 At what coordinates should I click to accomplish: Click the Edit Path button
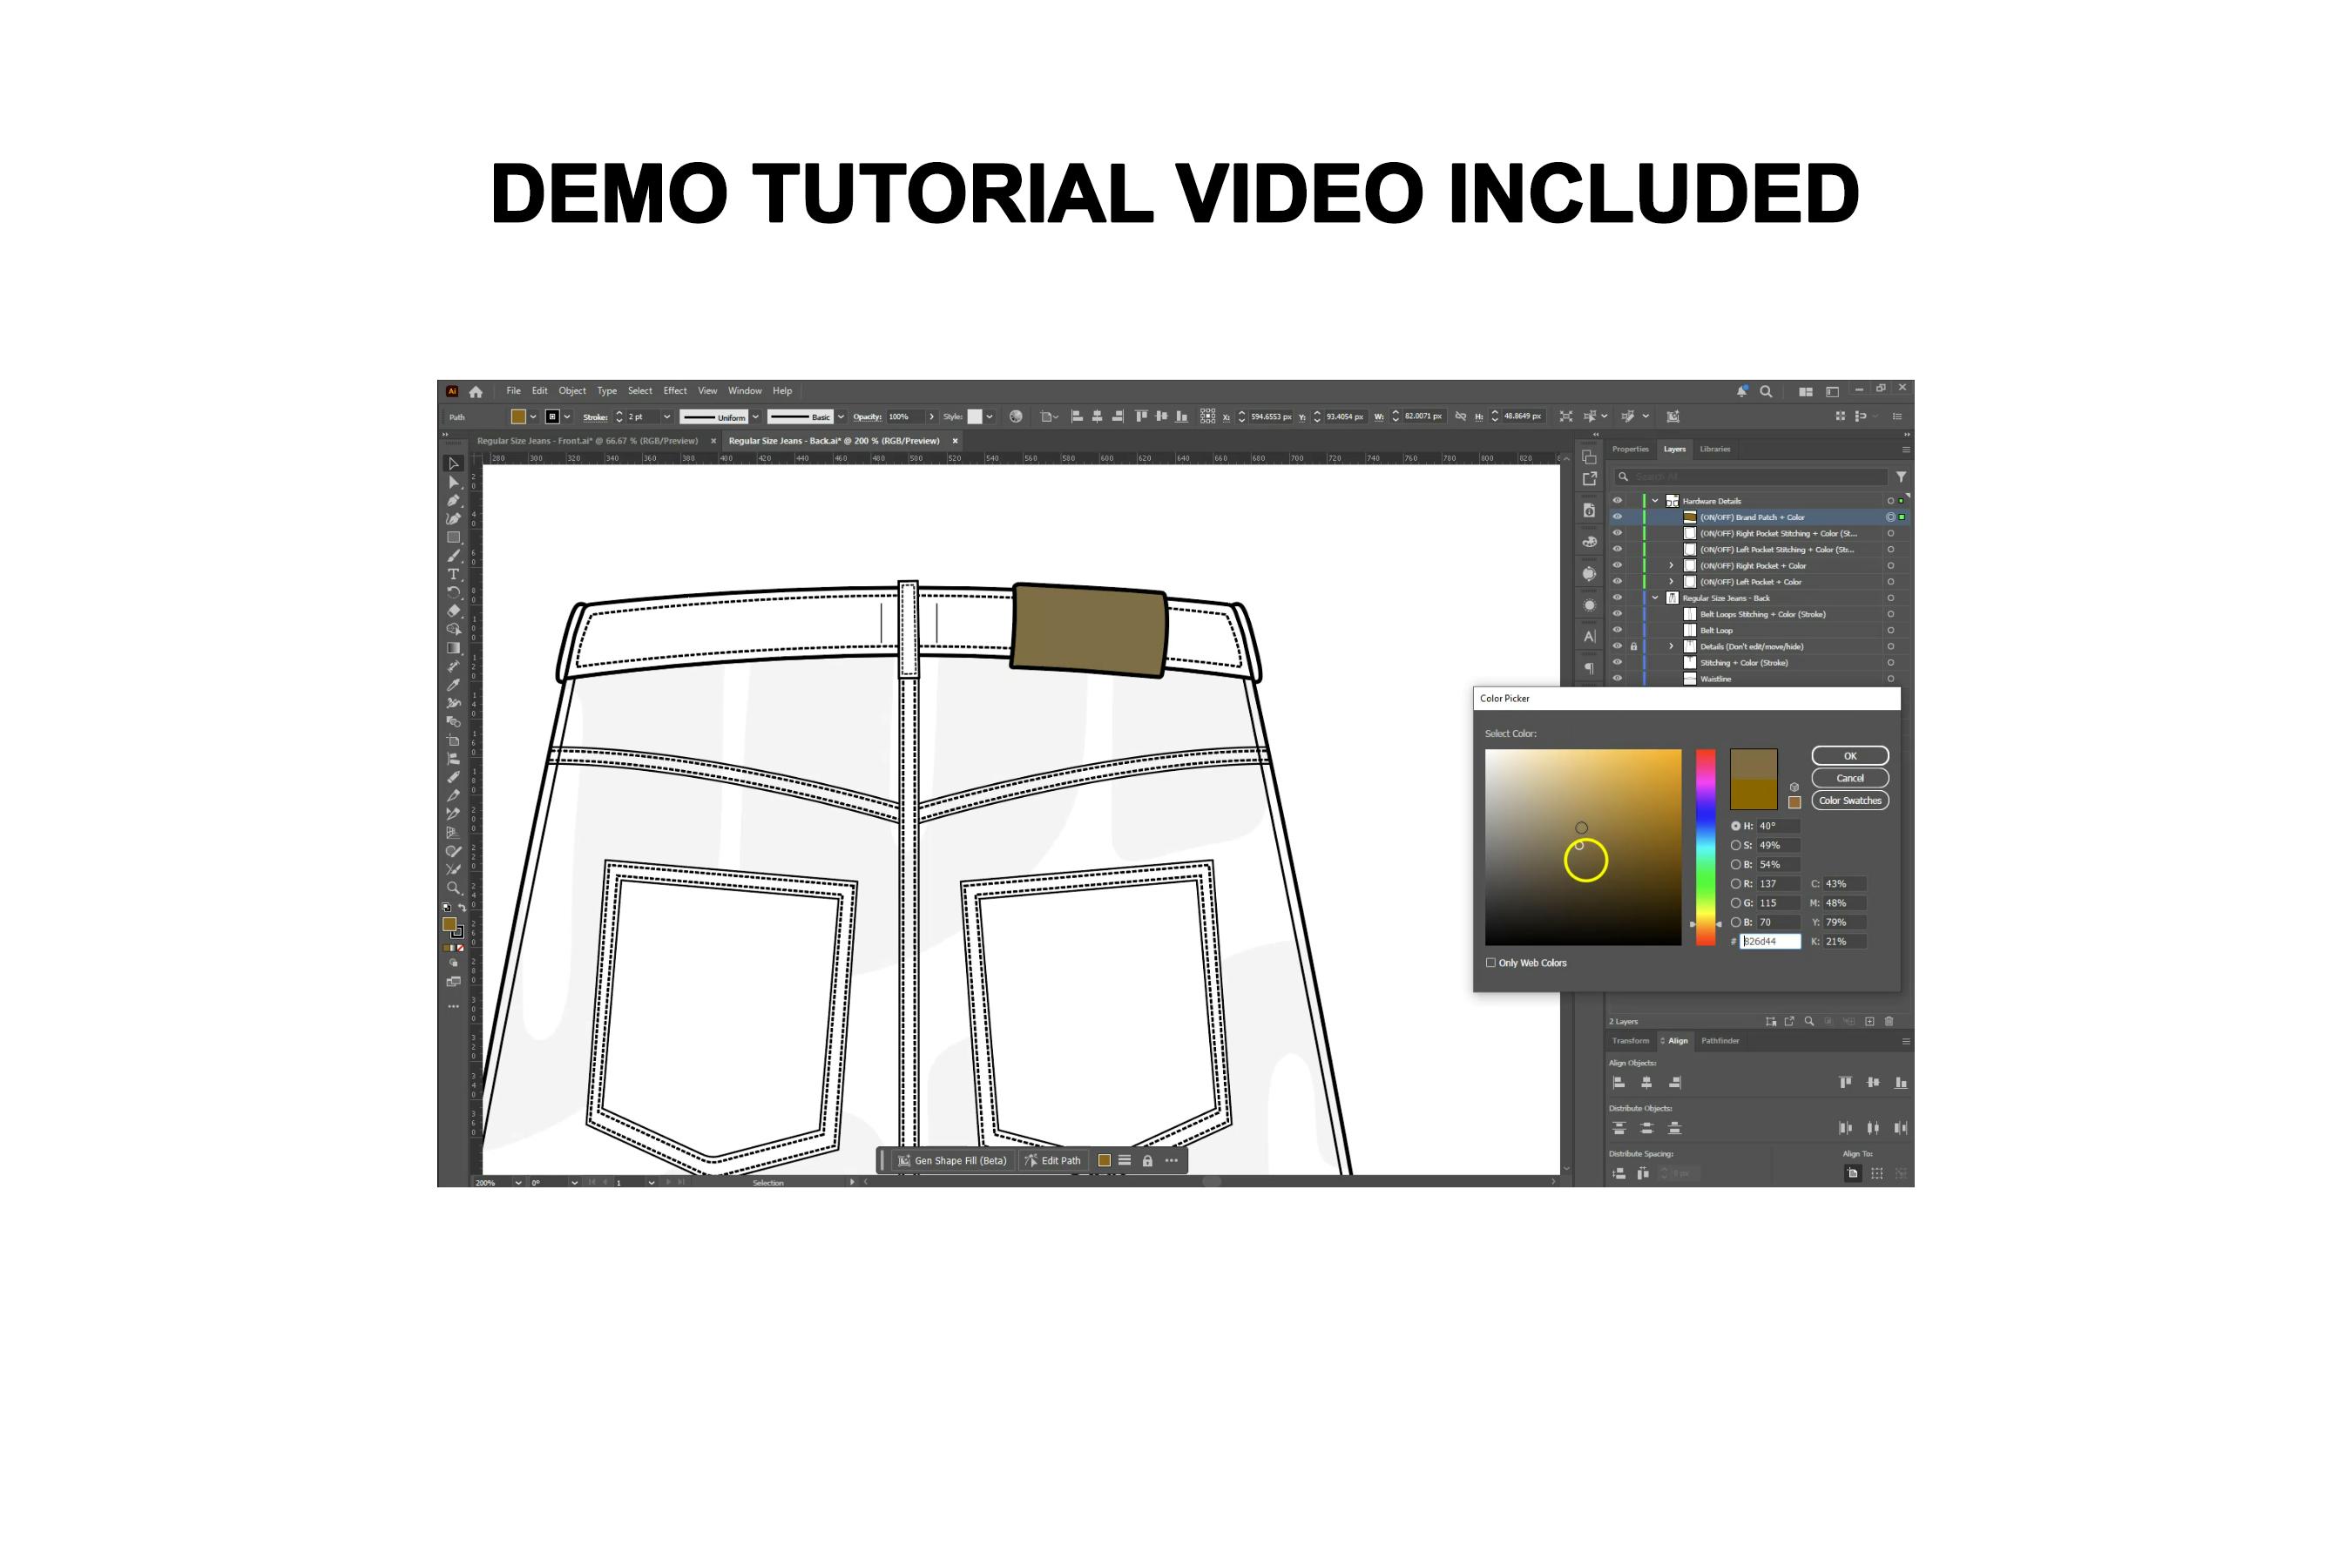[1053, 1161]
